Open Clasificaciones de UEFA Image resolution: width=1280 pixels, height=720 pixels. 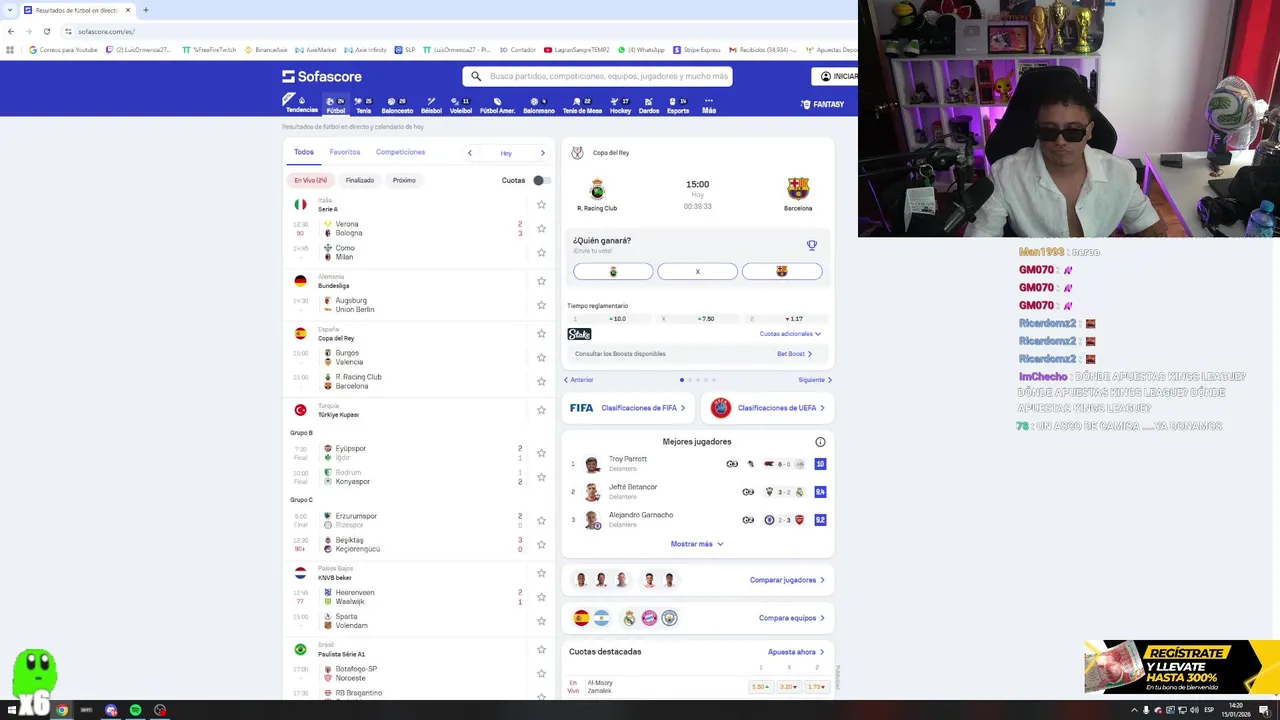coord(767,408)
